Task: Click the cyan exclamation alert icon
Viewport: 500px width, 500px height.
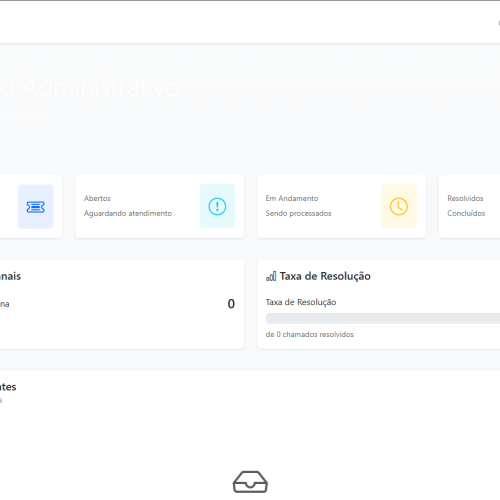Action: tap(217, 206)
